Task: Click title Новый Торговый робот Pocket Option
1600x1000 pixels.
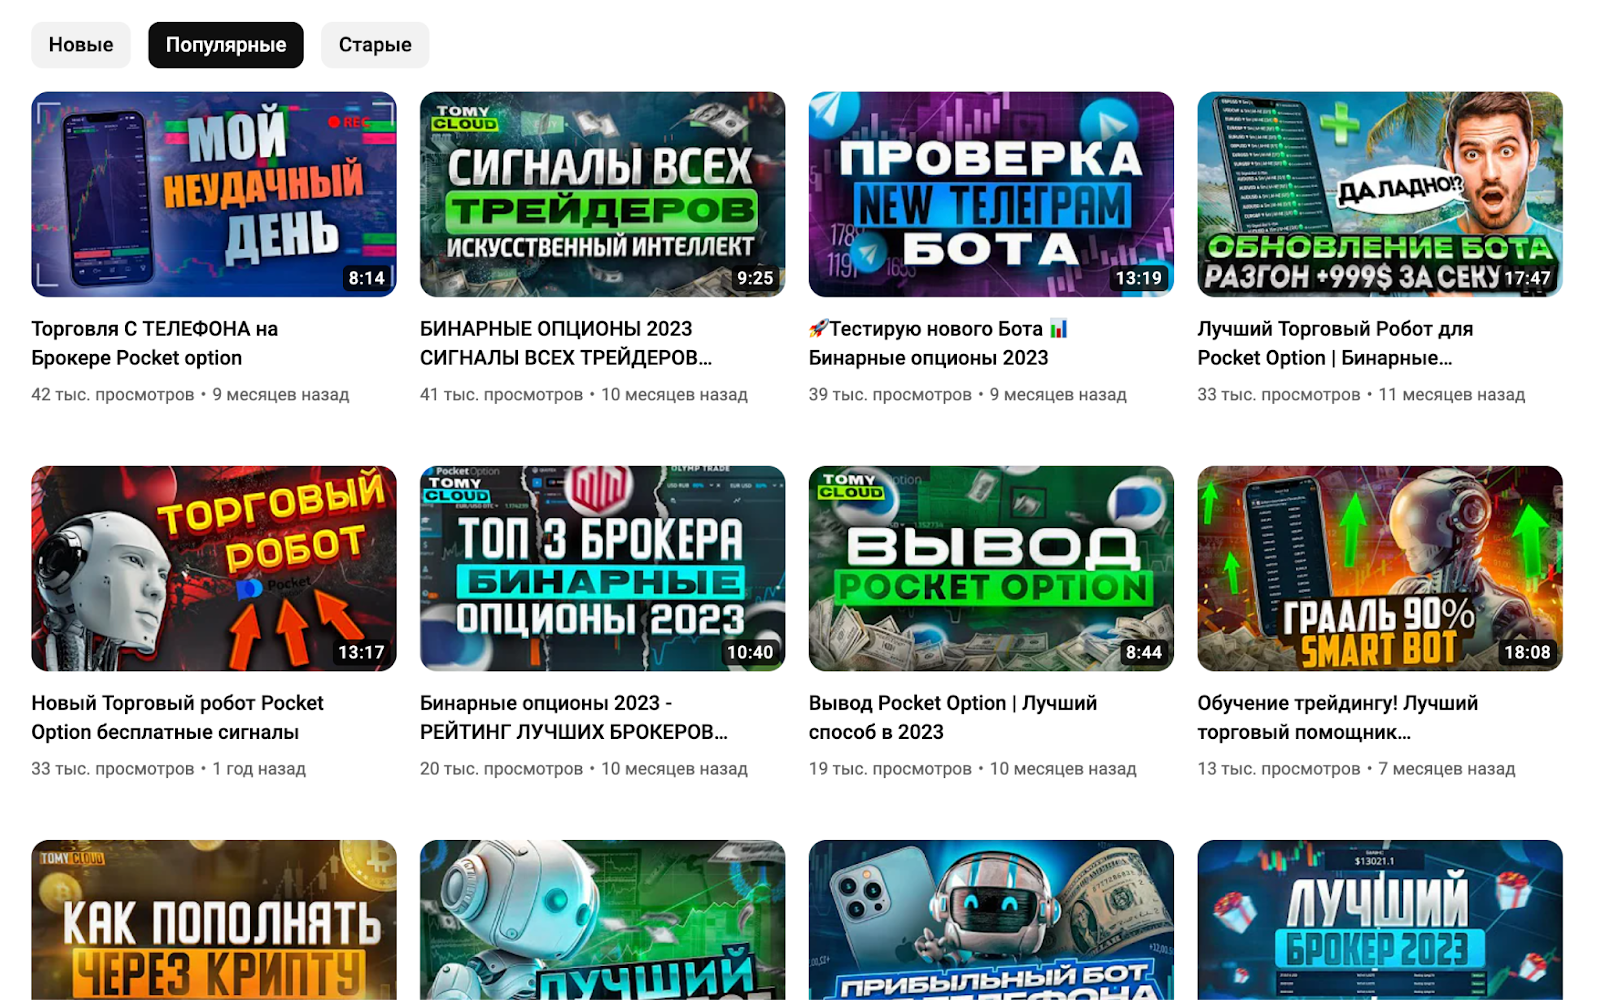Action: (x=177, y=717)
